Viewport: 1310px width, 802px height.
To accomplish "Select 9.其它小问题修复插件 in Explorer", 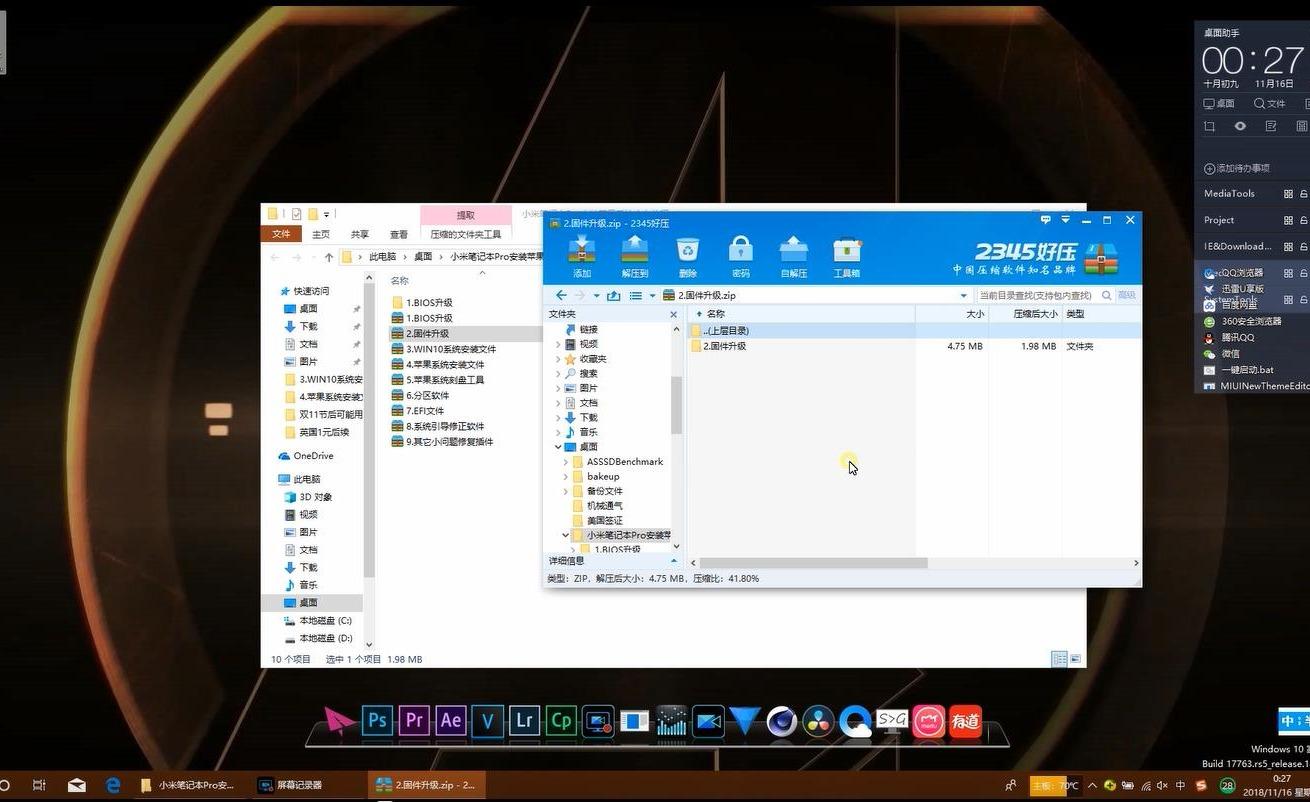I will [441, 442].
